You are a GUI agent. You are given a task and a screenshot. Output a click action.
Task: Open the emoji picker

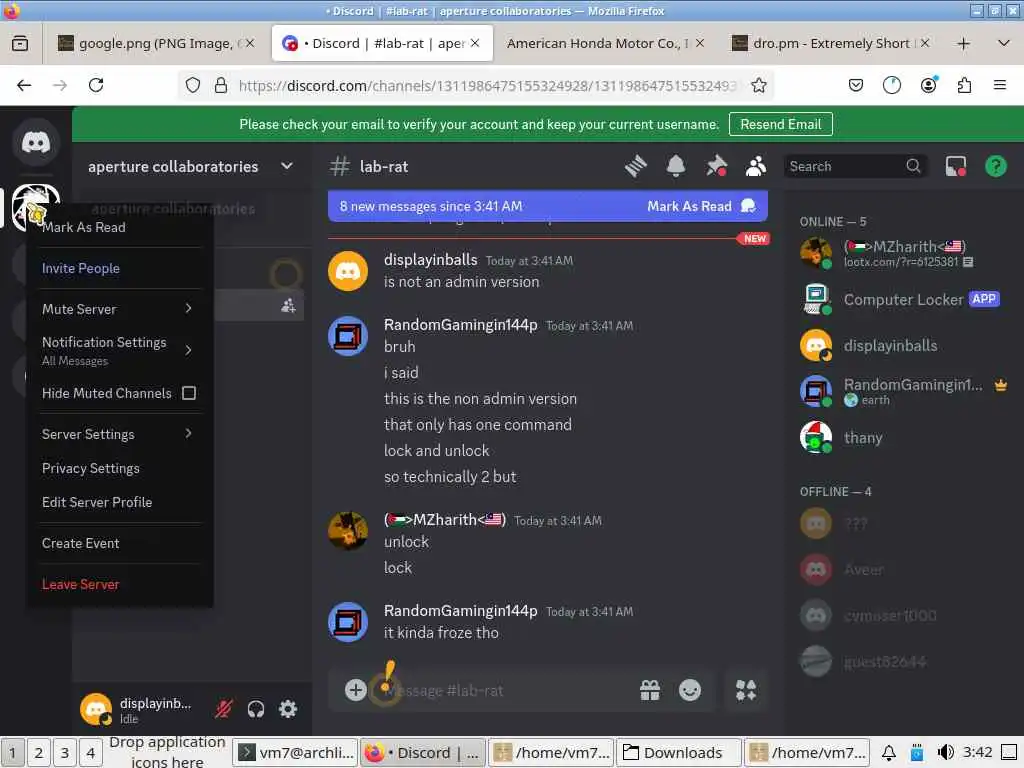[x=690, y=690]
